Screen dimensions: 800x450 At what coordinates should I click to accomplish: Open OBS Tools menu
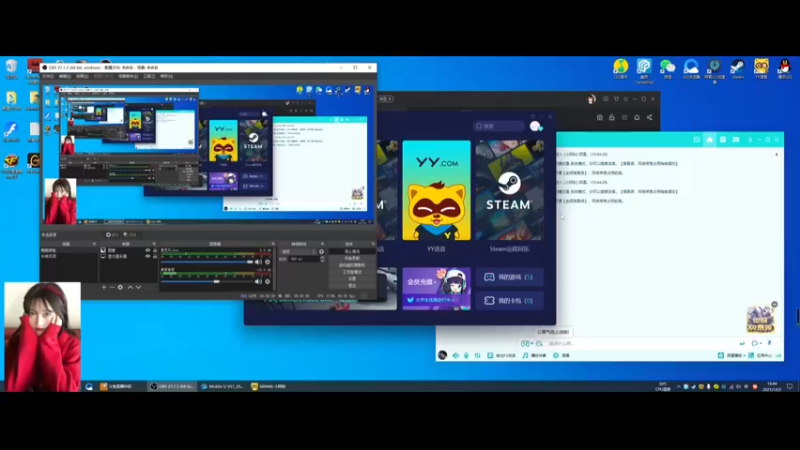149,76
